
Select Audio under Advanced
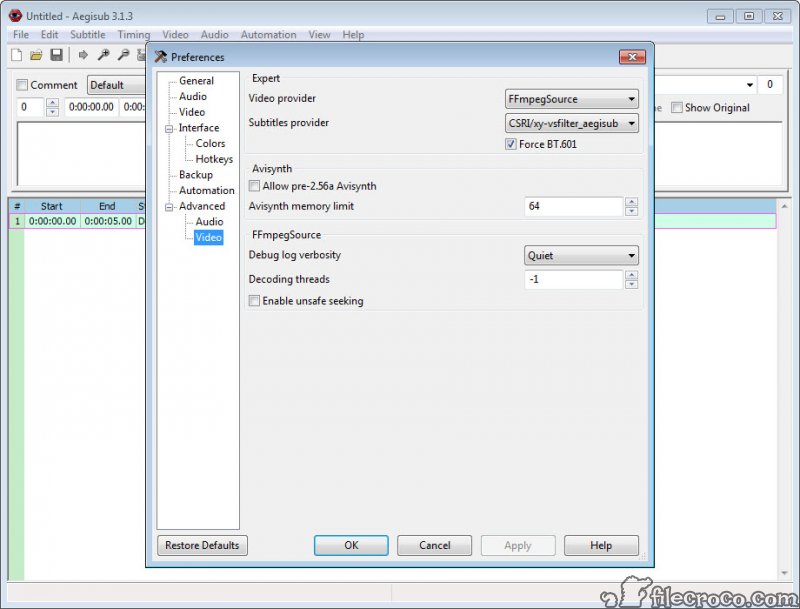point(209,221)
